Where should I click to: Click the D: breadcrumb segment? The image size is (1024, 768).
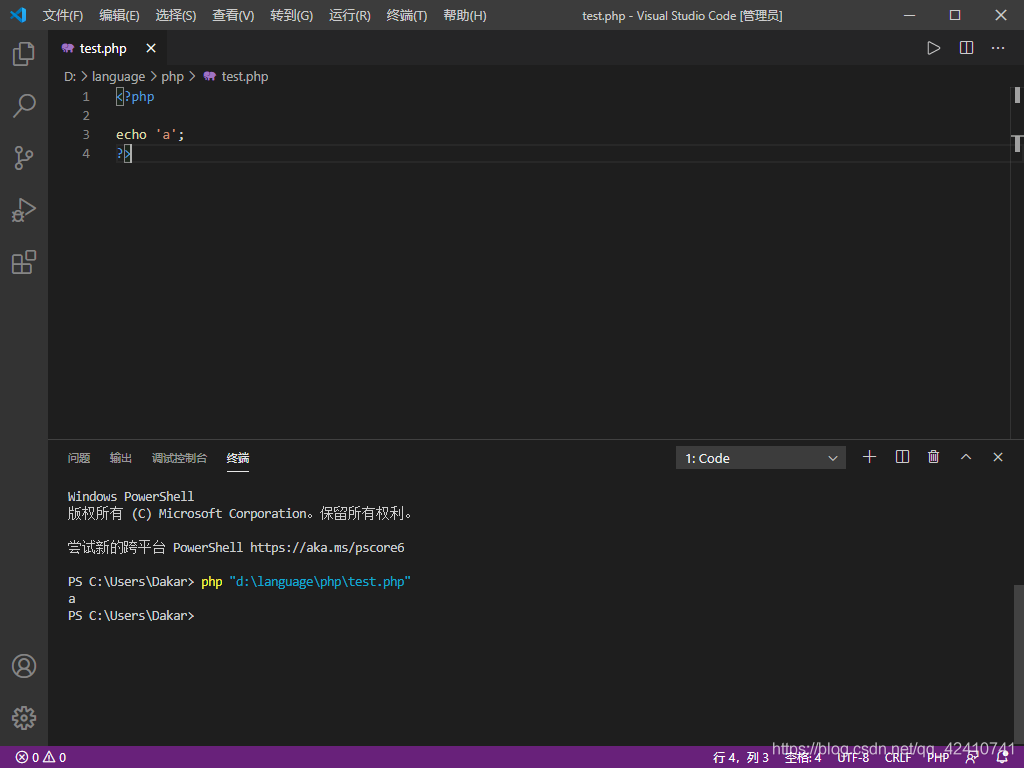[70, 76]
